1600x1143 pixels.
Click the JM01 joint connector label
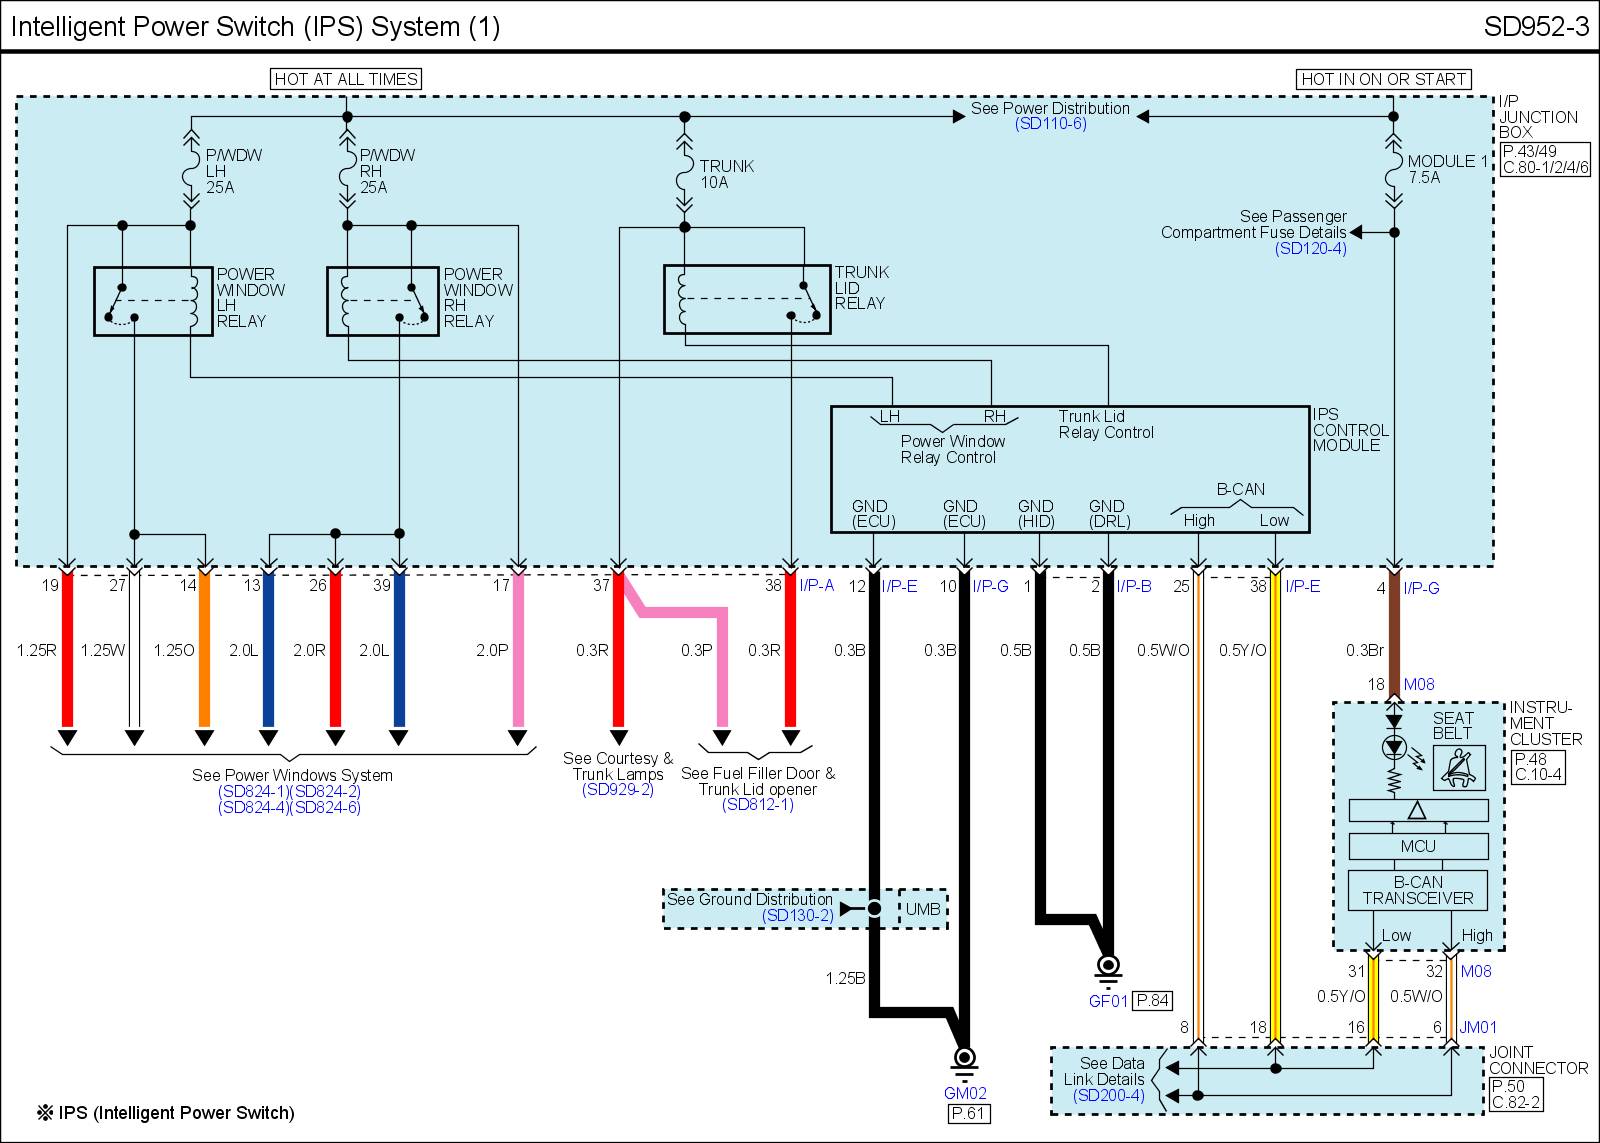1478,1027
